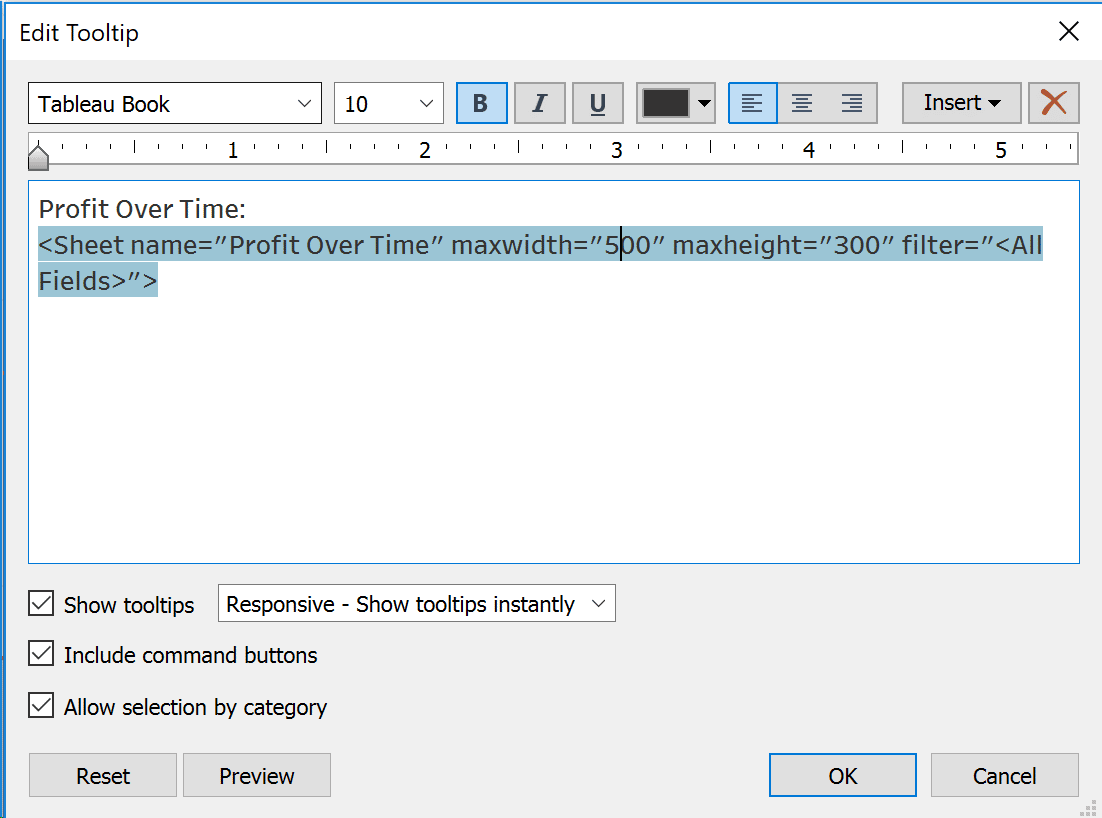Open font color dropdown arrow
Image resolution: width=1102 pixels, height=818 pixels.
click(704, 103)
